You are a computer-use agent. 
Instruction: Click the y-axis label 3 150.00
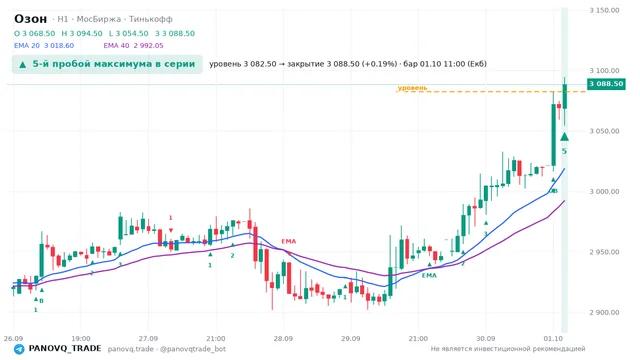click(x=604, y=10)
